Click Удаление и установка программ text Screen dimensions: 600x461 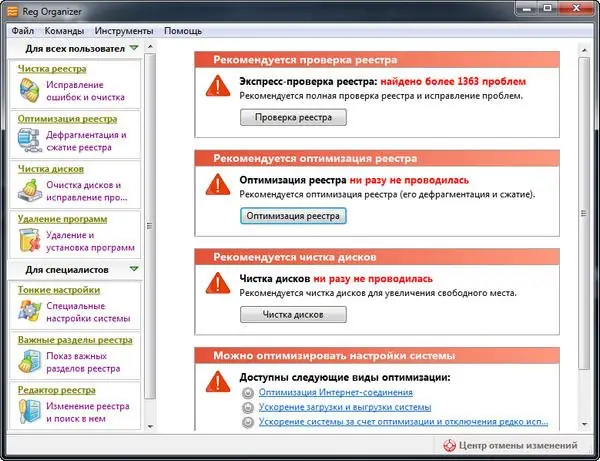point(90,241)
